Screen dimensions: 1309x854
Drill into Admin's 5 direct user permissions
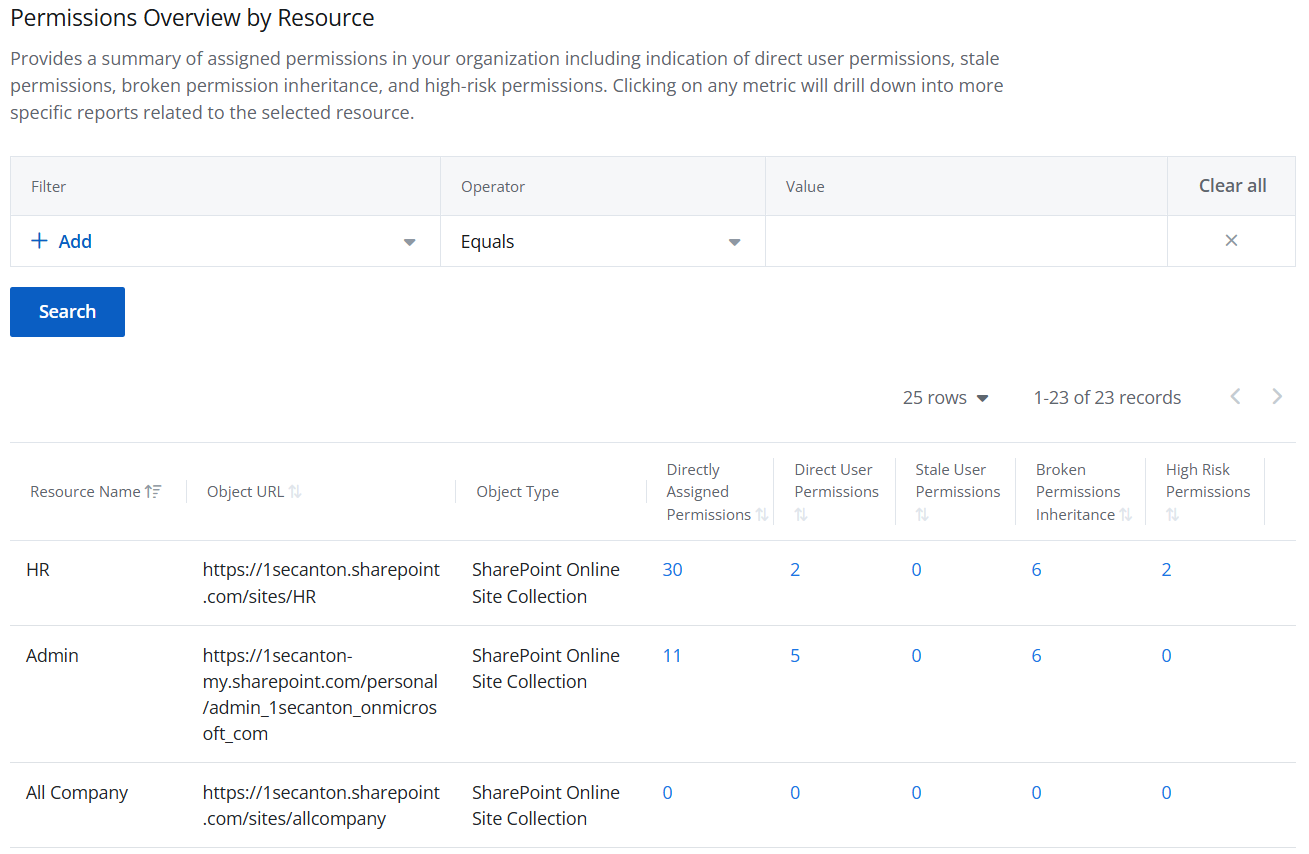click(x=795, y=656)
